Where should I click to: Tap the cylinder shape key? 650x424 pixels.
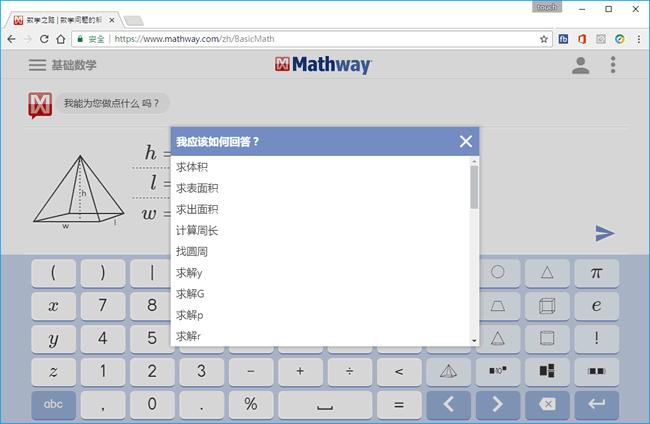pyautogui.click(x=547, y=339)
